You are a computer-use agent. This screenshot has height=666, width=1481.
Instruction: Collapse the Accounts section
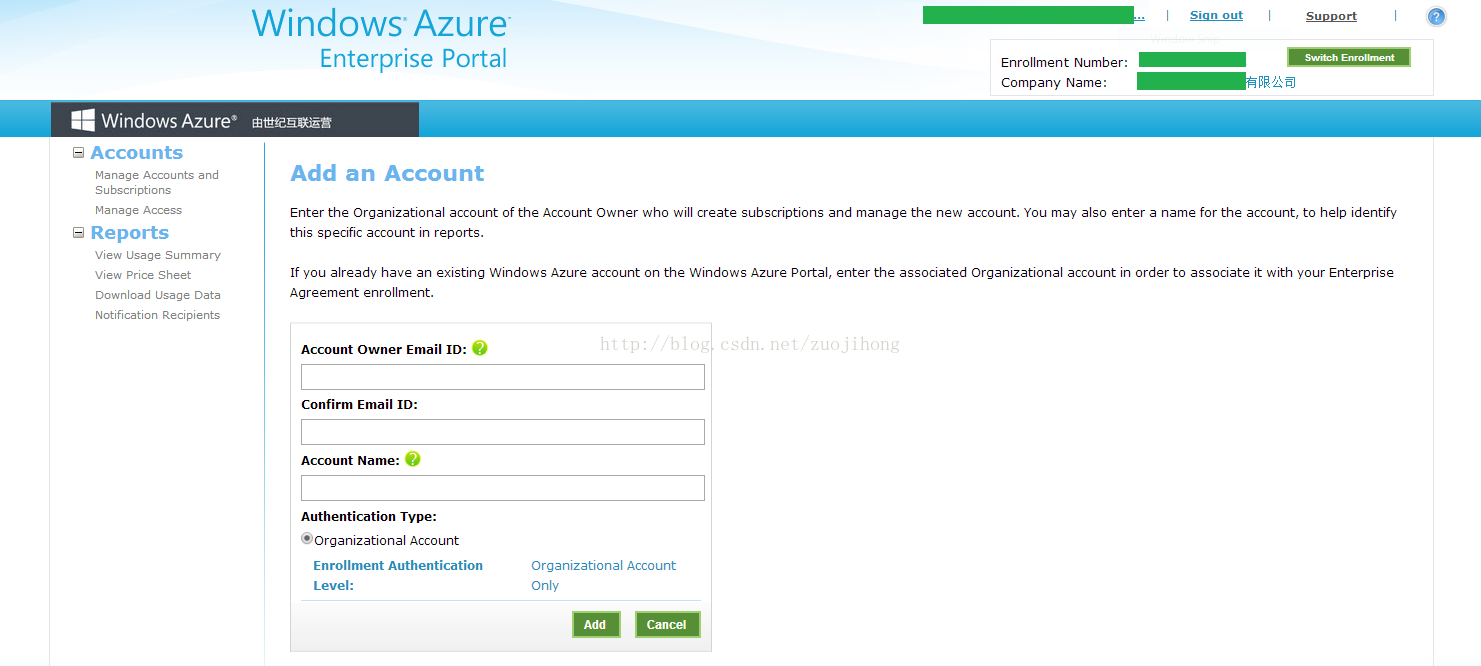[x=79, y=153]
